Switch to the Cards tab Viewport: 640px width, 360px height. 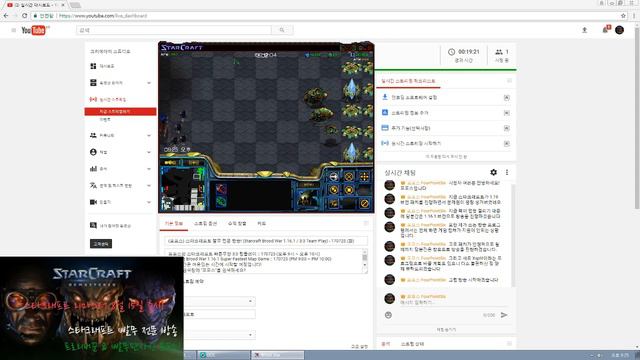coord(262,224)
